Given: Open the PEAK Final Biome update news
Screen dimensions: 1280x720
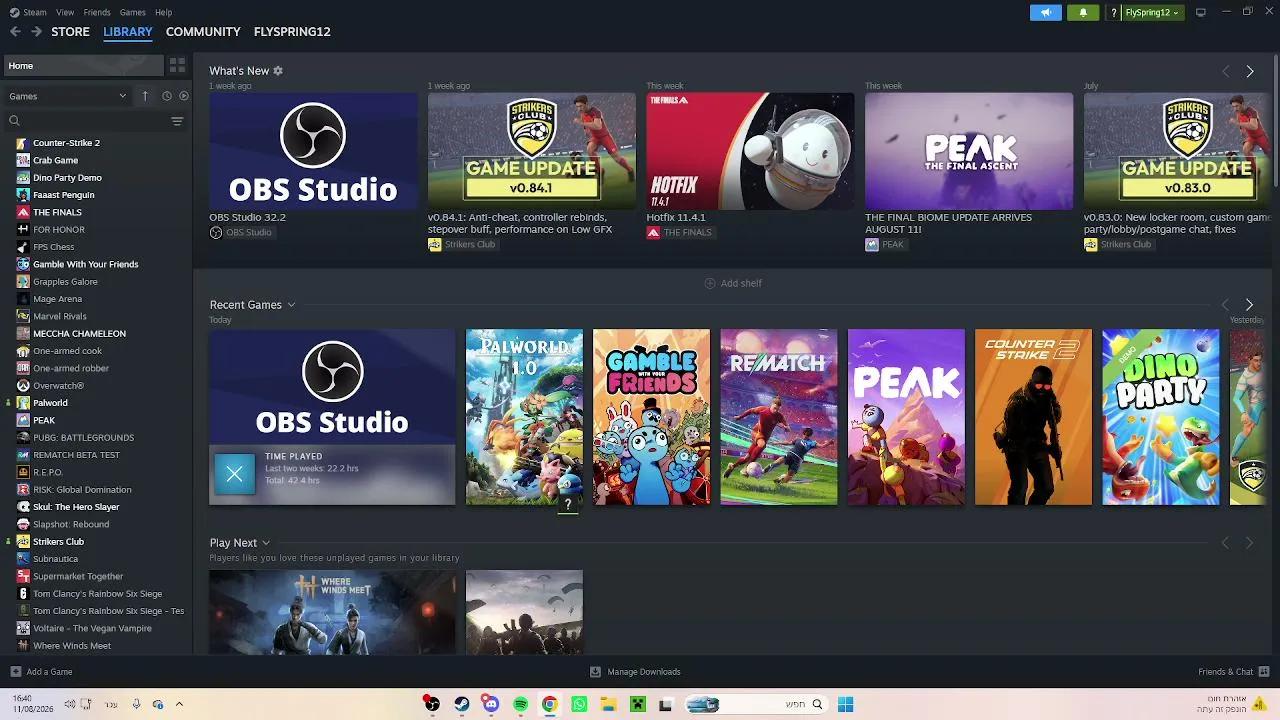Looking at the screenshot, I should [x=969, y=152].
